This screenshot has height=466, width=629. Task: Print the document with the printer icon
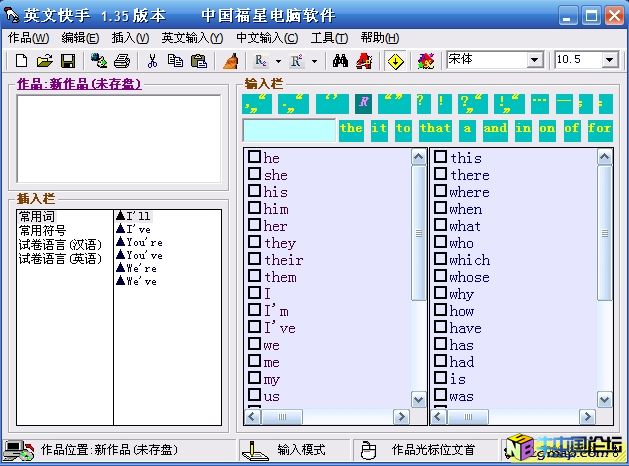(x=122, y=61)
